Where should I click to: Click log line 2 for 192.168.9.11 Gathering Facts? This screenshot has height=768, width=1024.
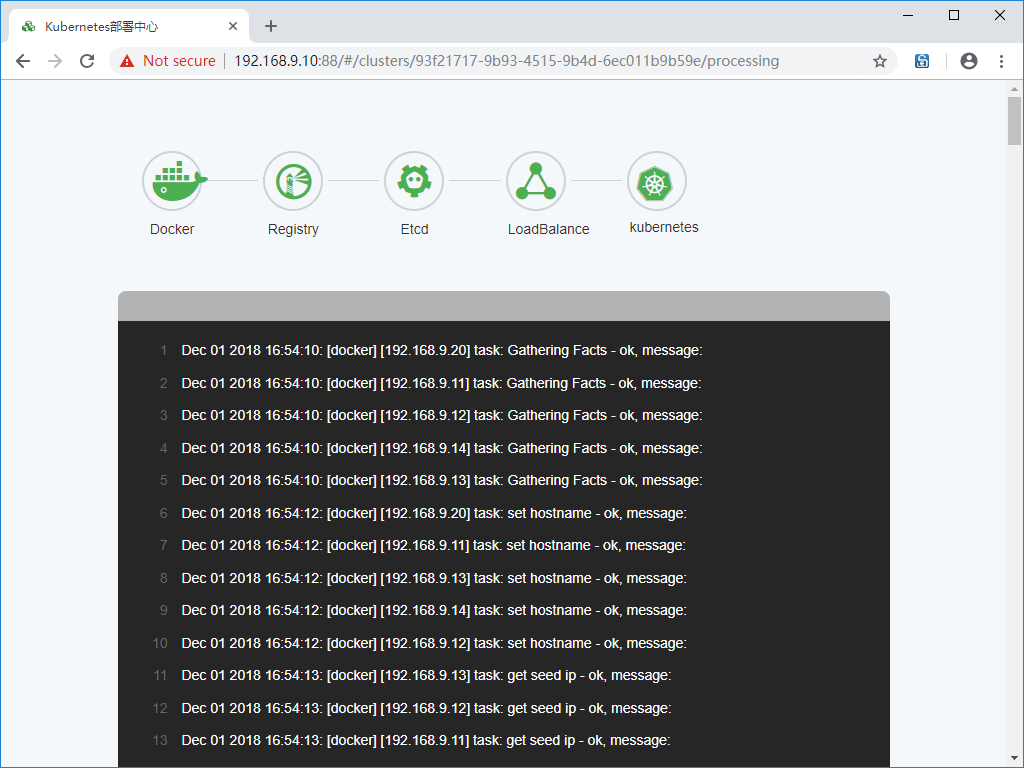441,383
